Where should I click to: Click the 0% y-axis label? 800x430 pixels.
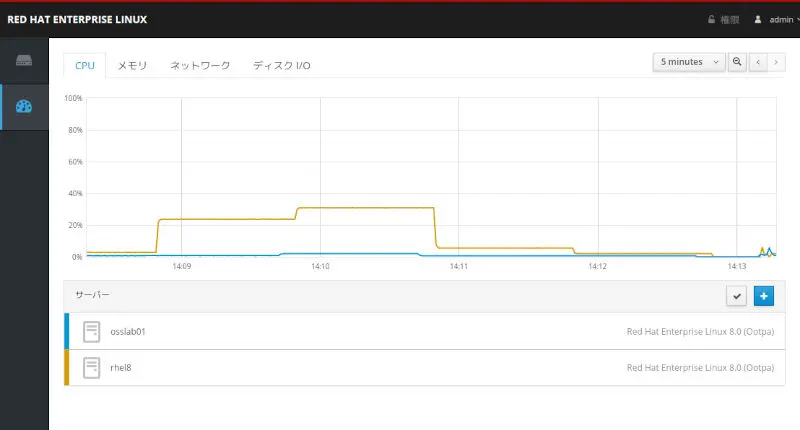pos(77,257)
